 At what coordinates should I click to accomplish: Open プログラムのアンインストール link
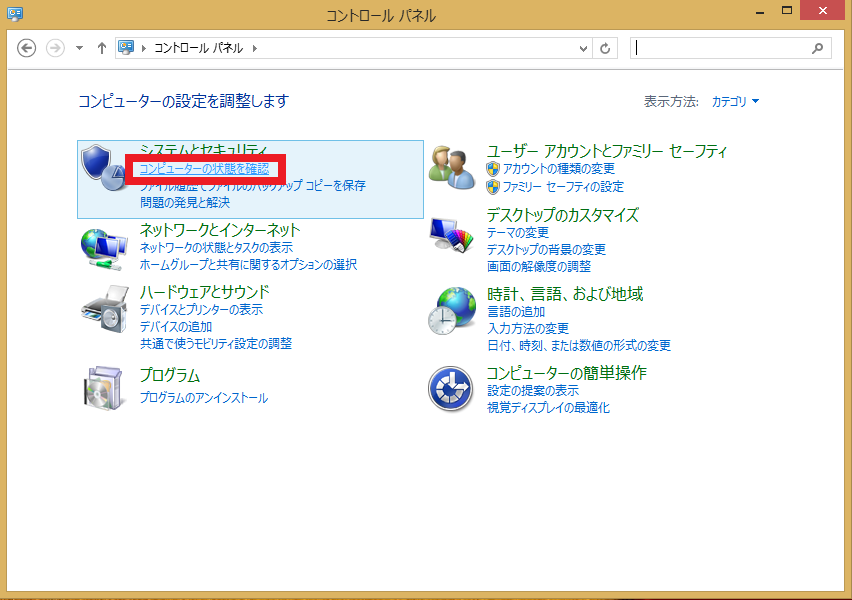tap(204, 398)
